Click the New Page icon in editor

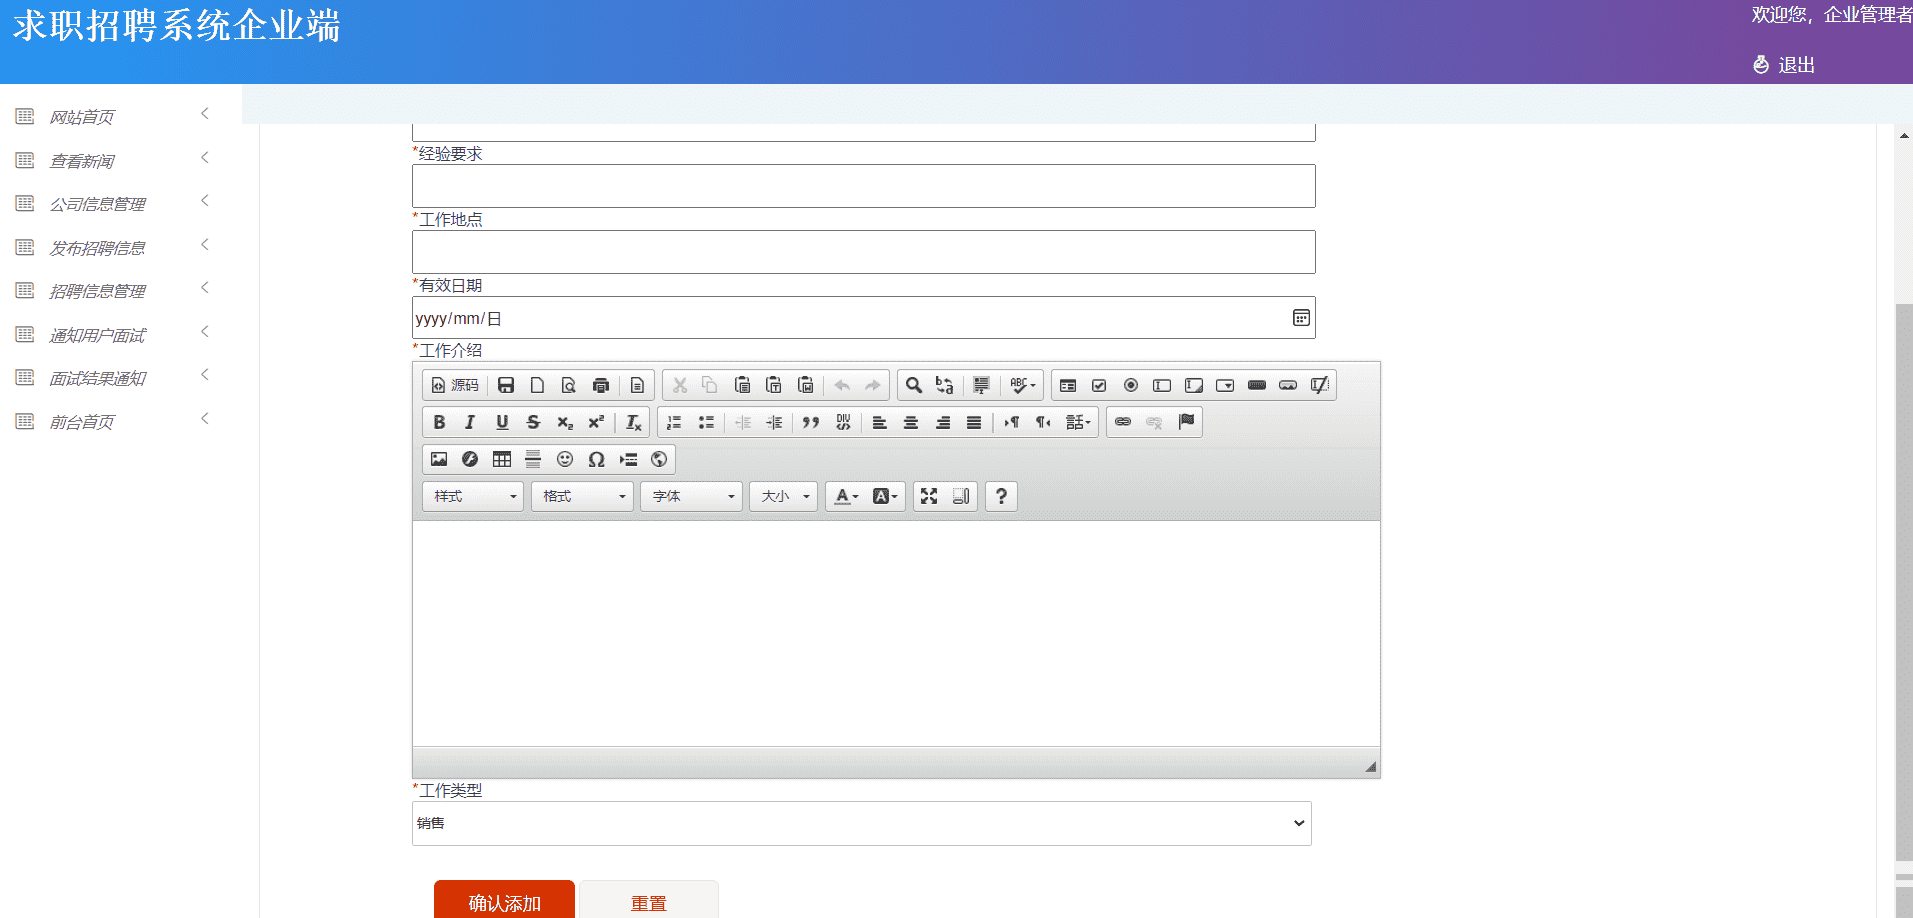click(x=537, y=385)
